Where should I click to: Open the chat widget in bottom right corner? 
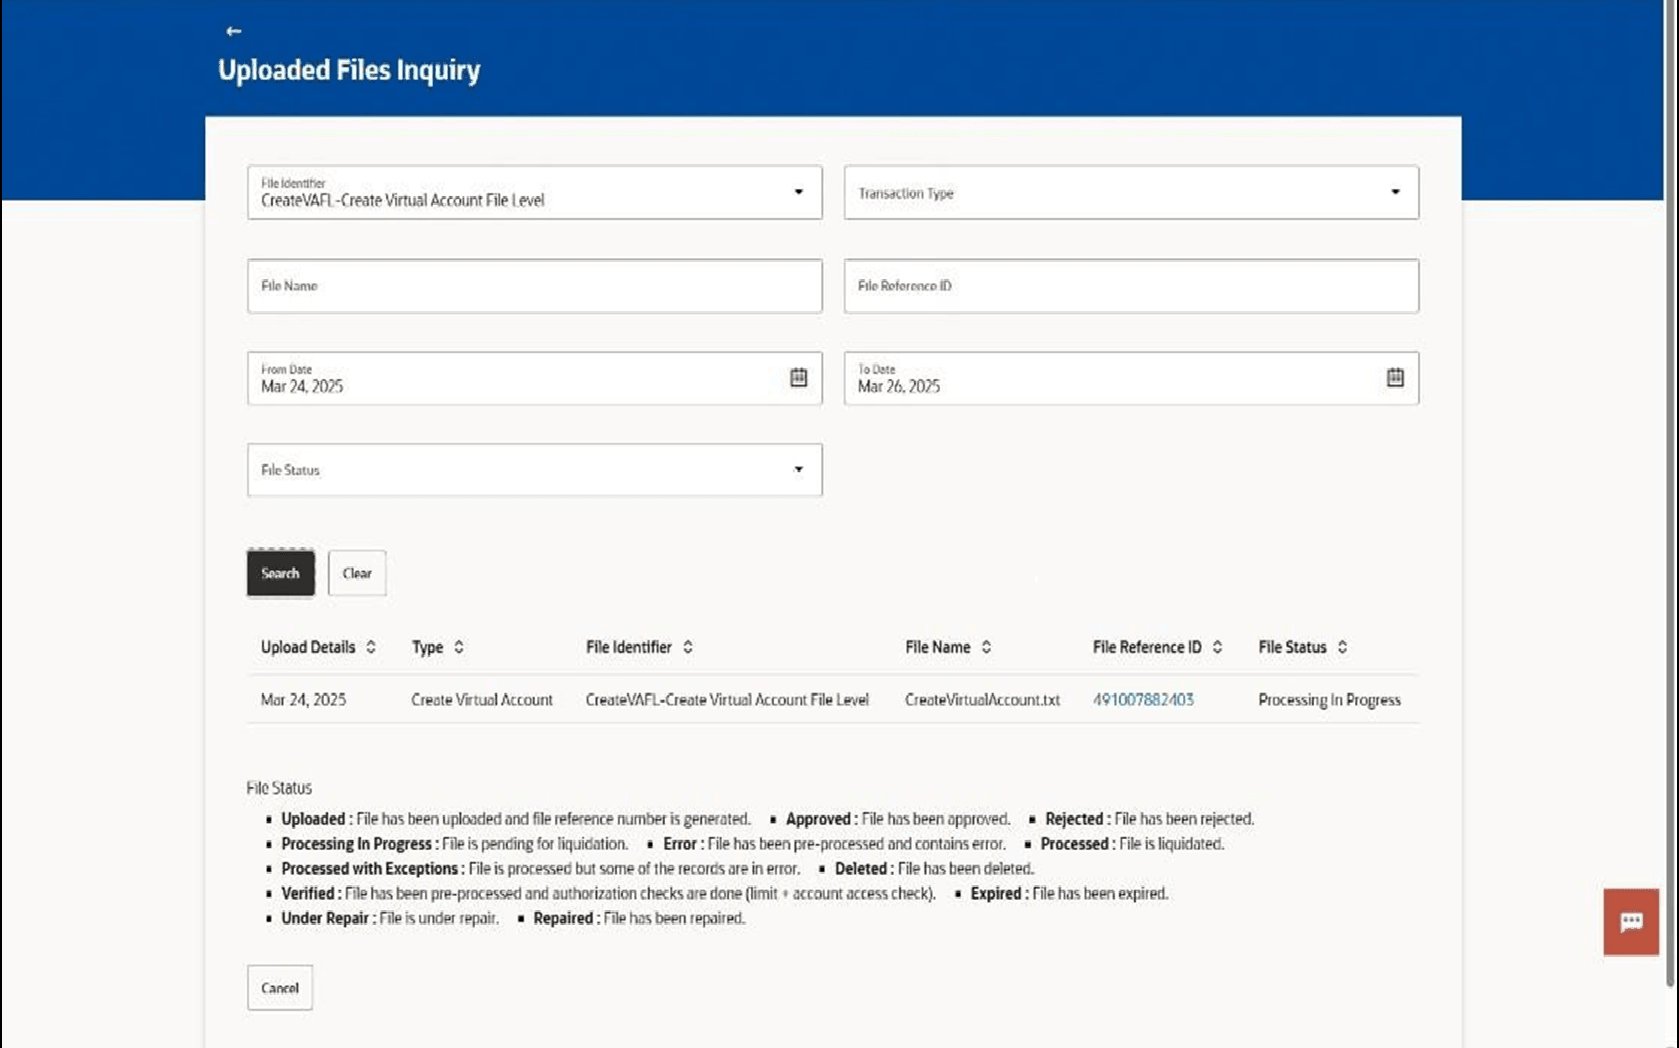[1630, 923]
